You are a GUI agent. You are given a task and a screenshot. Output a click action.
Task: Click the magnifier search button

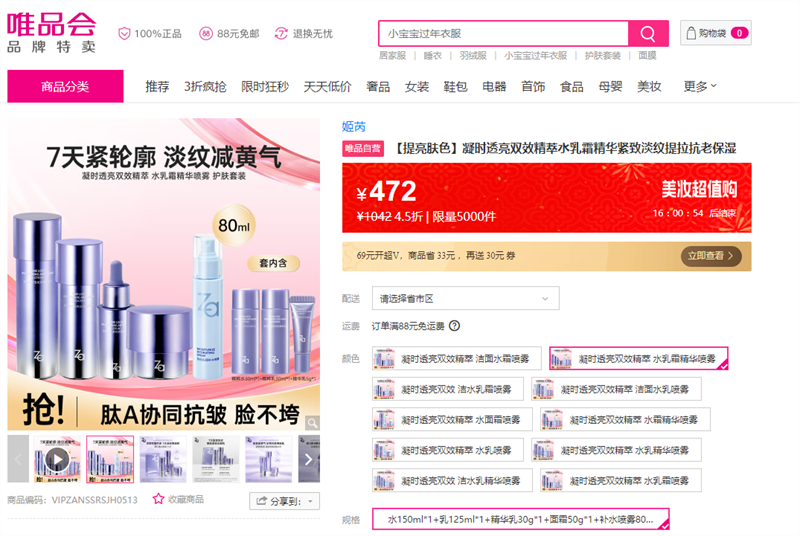tap(648, 34)
